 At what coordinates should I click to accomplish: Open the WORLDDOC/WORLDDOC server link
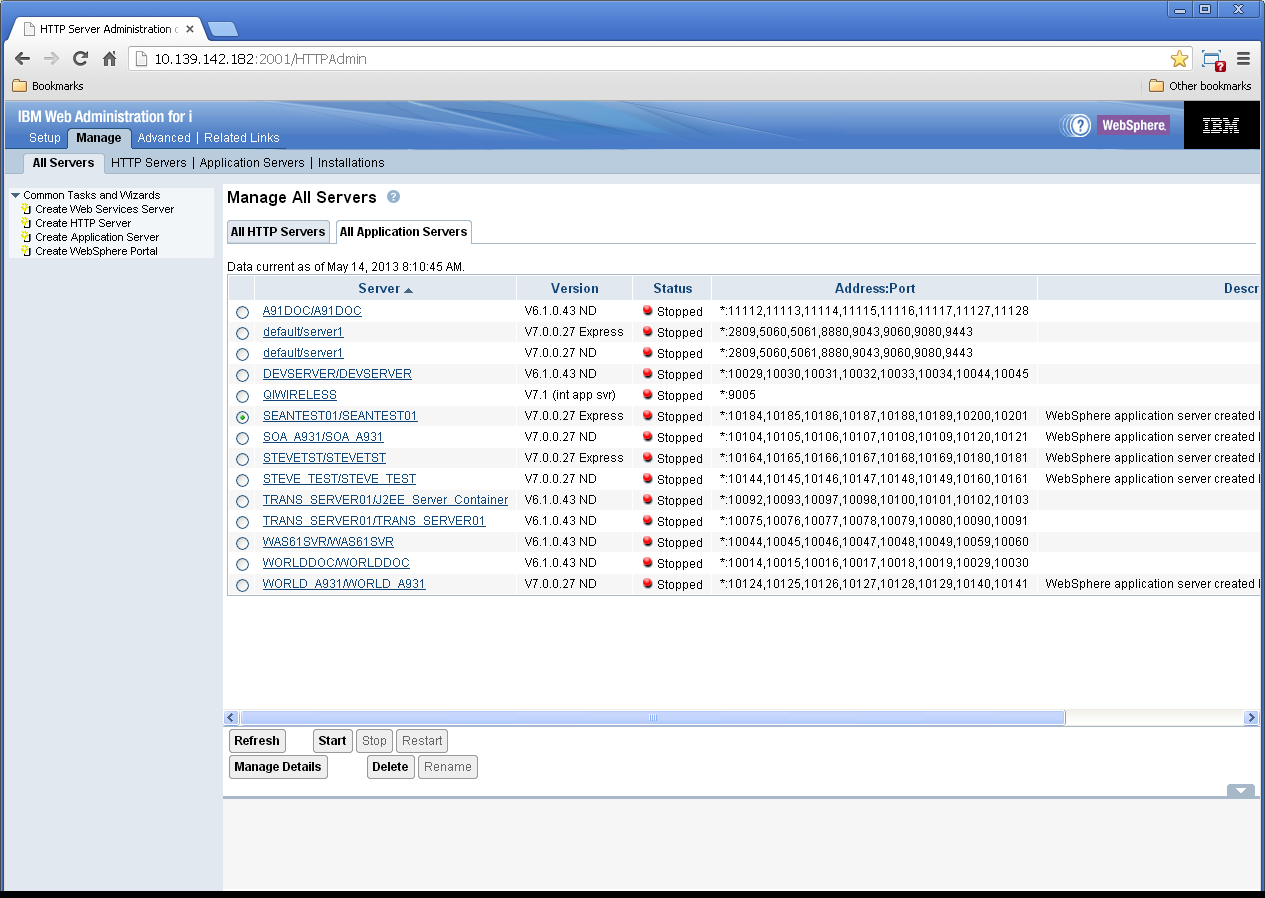point(336,563)
